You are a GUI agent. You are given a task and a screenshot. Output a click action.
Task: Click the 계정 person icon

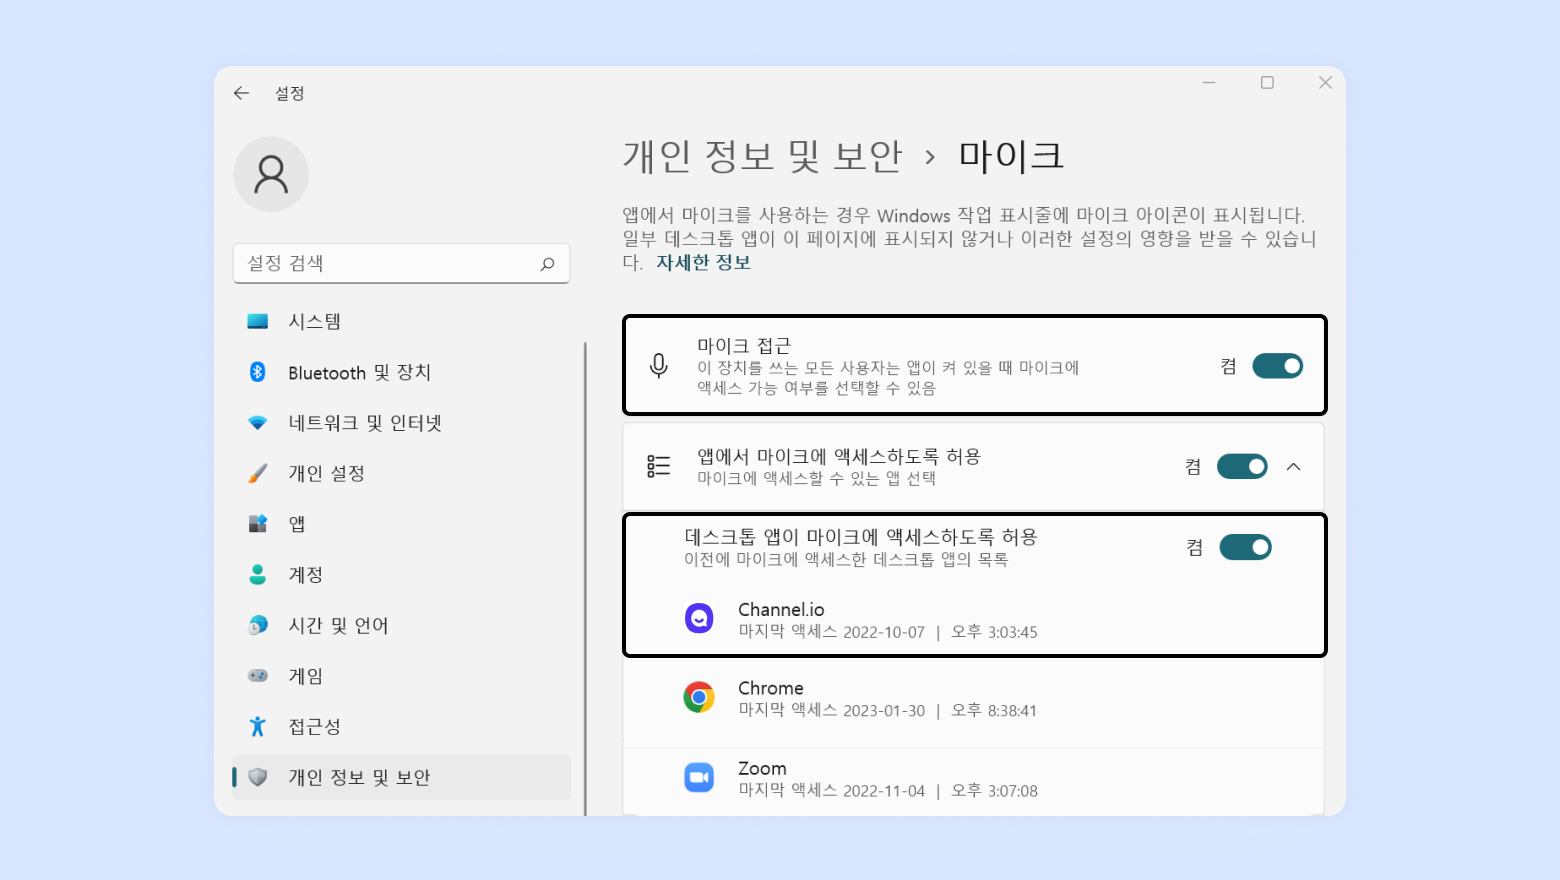(258, 574)
